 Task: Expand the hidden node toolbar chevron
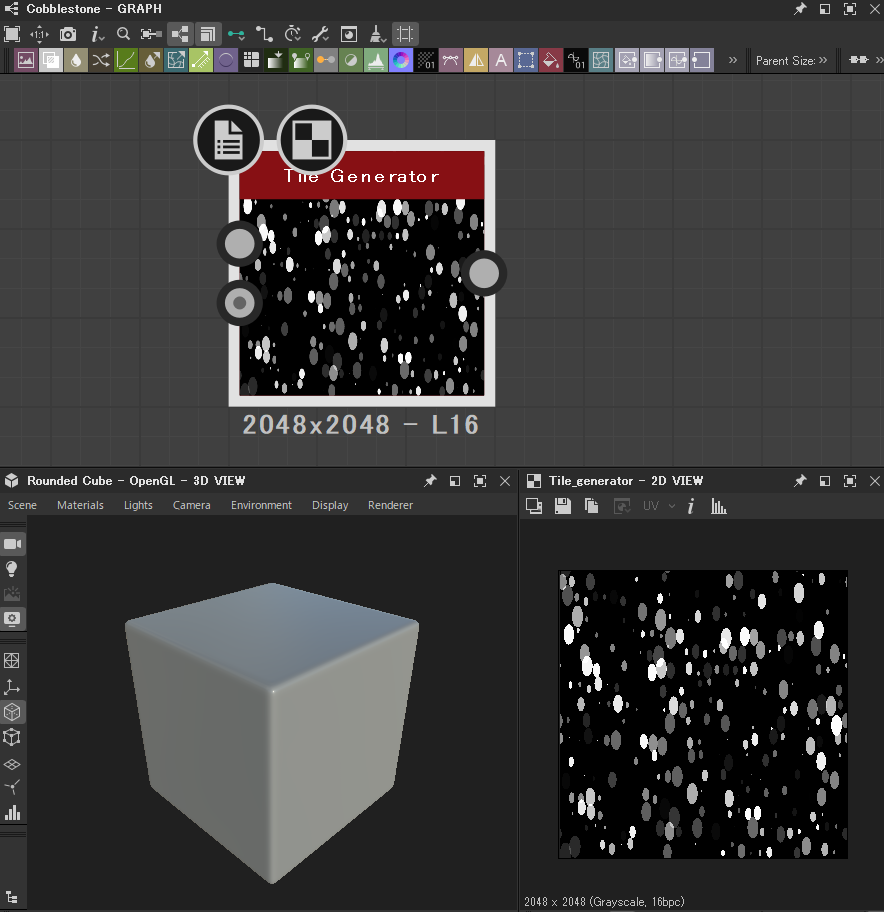pyautogui.click(x=733, y=60)
